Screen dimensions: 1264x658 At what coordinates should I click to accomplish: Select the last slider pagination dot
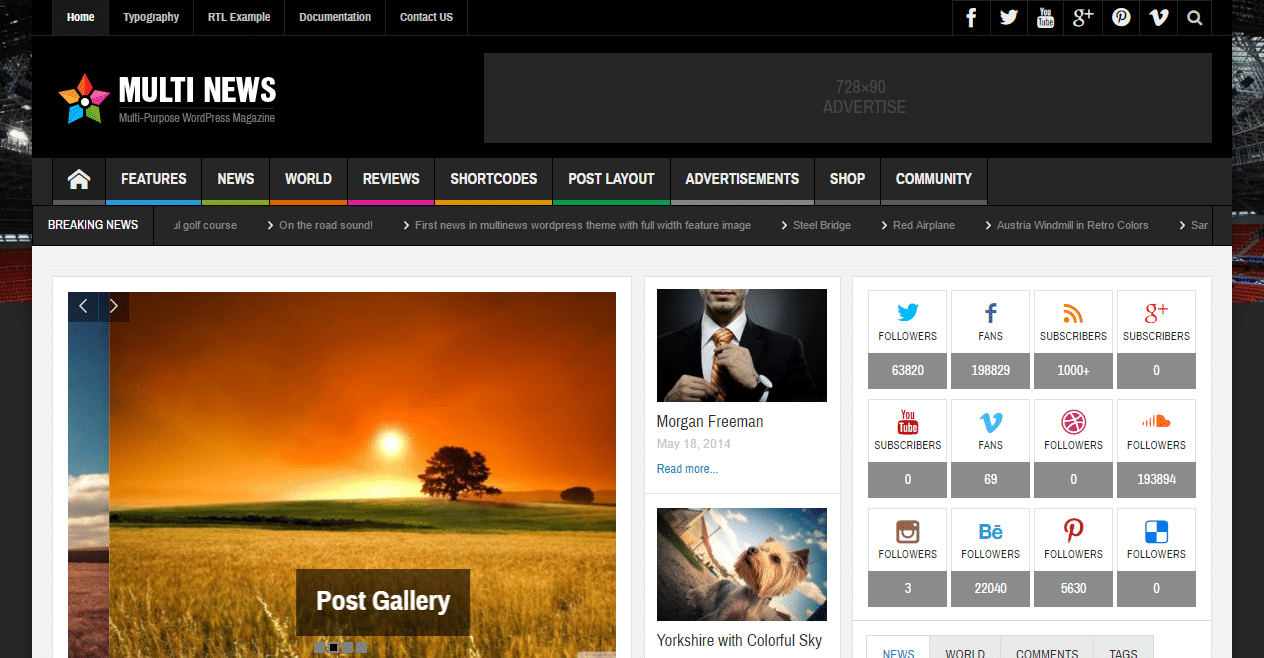(x=362, y=648)
